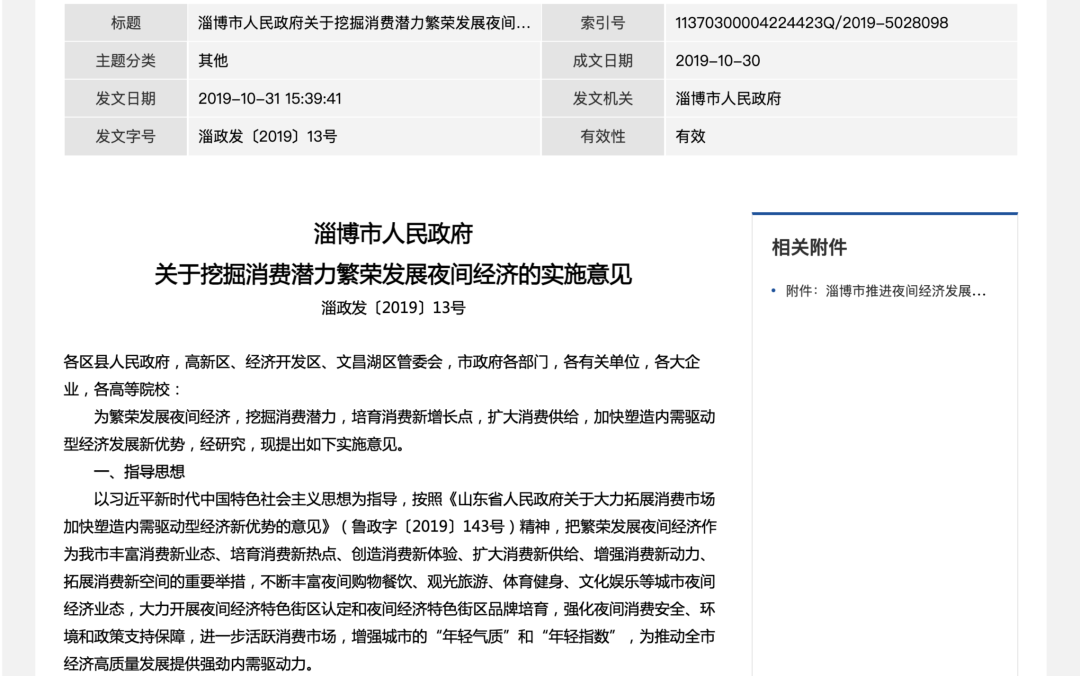1080x676 pixels.
Task: Click the final line 经济高质量发展提供强劲内需驱动力
Action: coord(189,664)
